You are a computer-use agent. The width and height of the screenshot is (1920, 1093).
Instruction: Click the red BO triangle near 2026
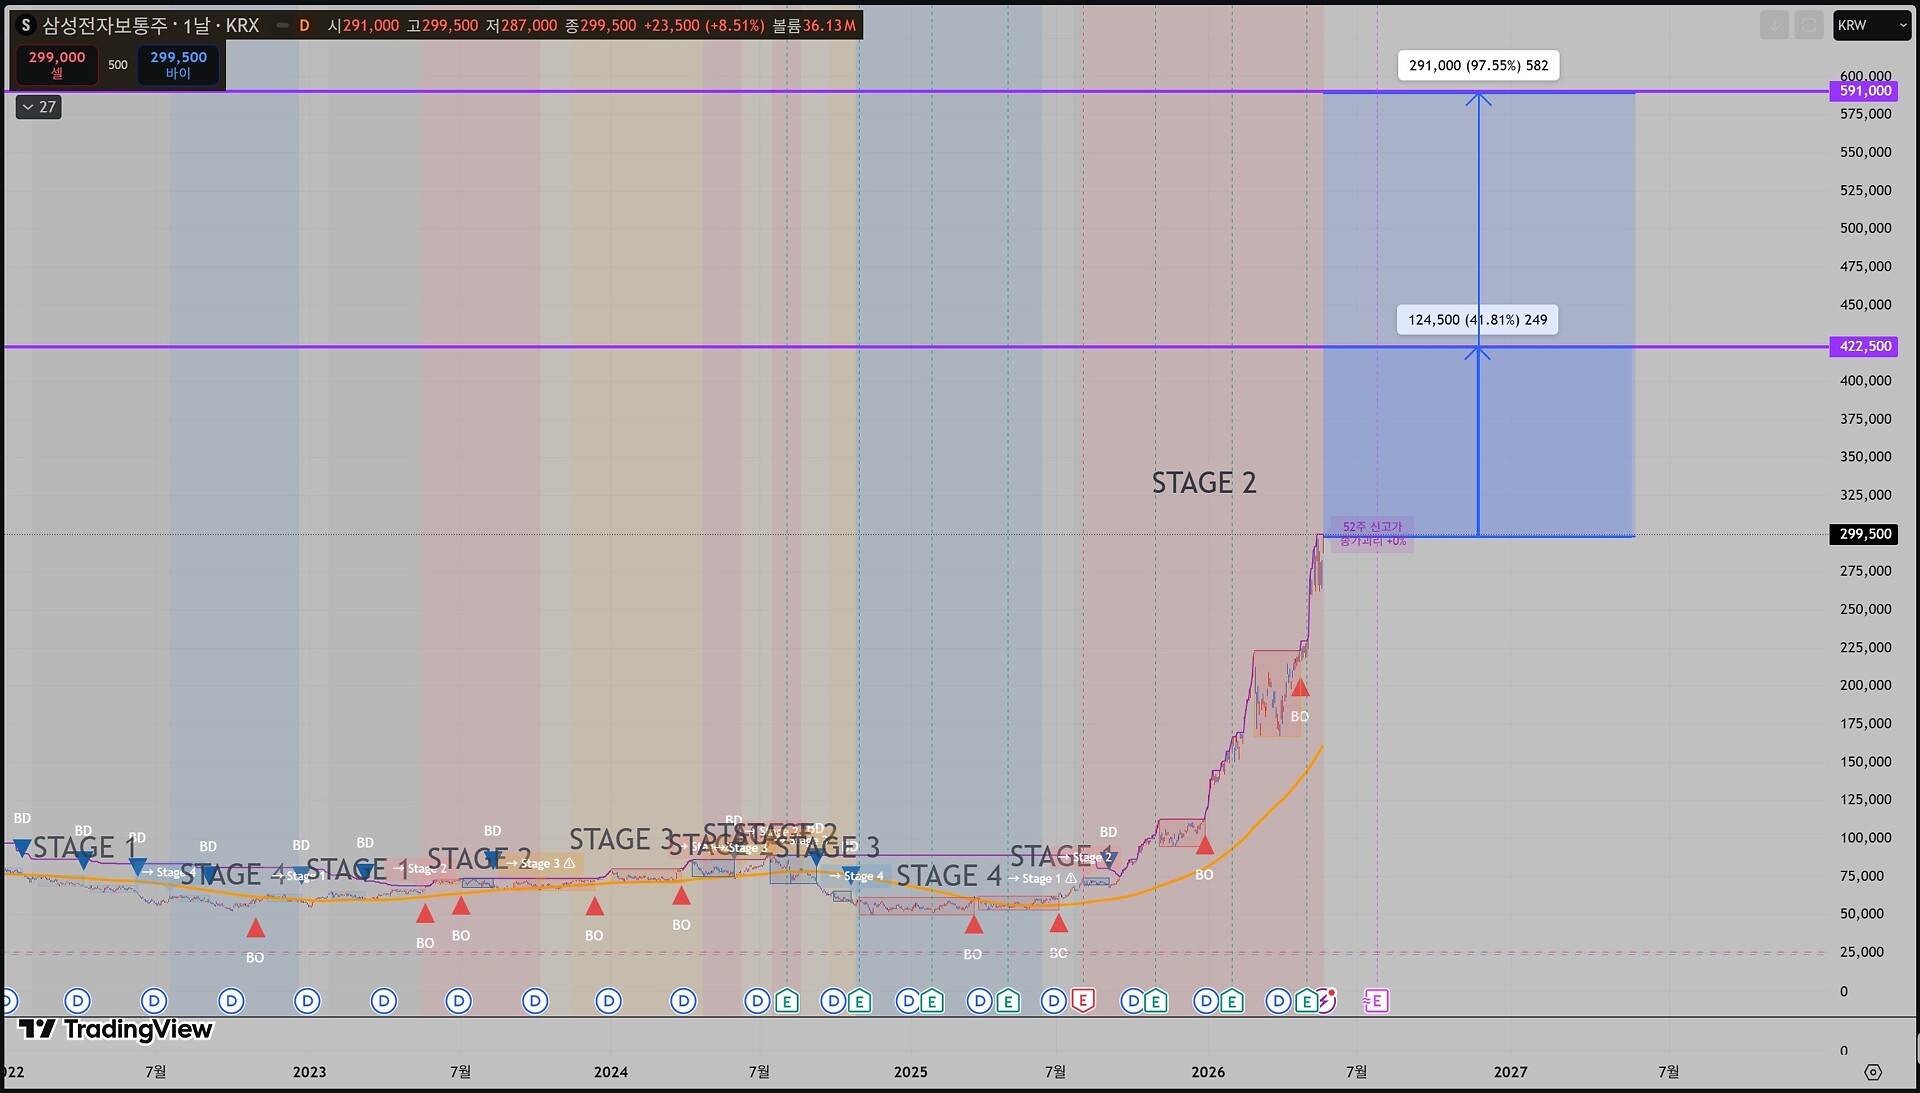point(1205,846)
